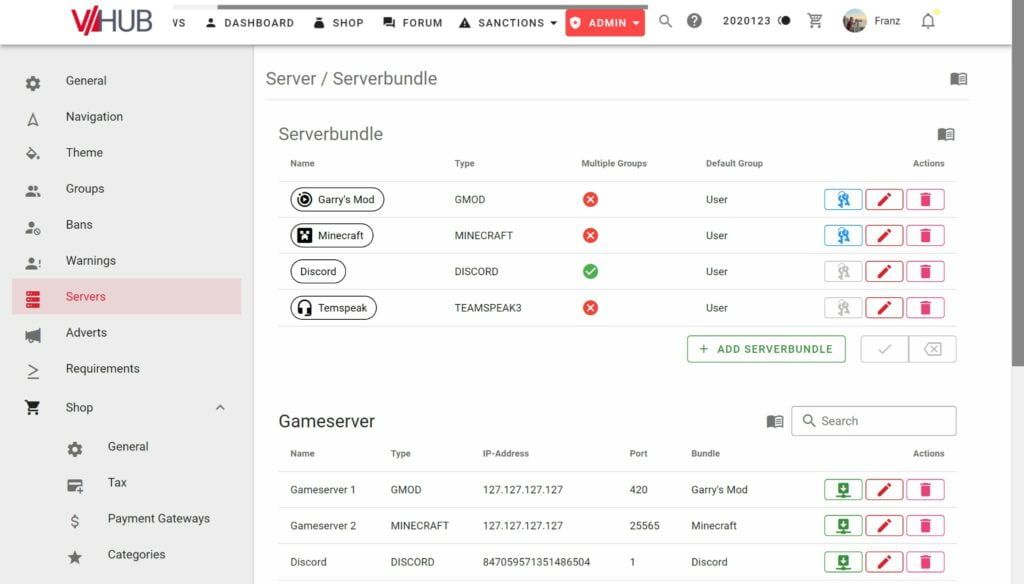
Task: Download config for Gameserver 2
Action: pyautogui.click(x=843, y=525)
